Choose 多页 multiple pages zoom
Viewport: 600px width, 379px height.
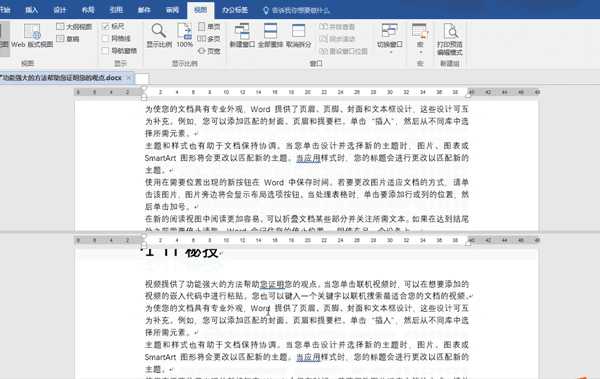209,39
